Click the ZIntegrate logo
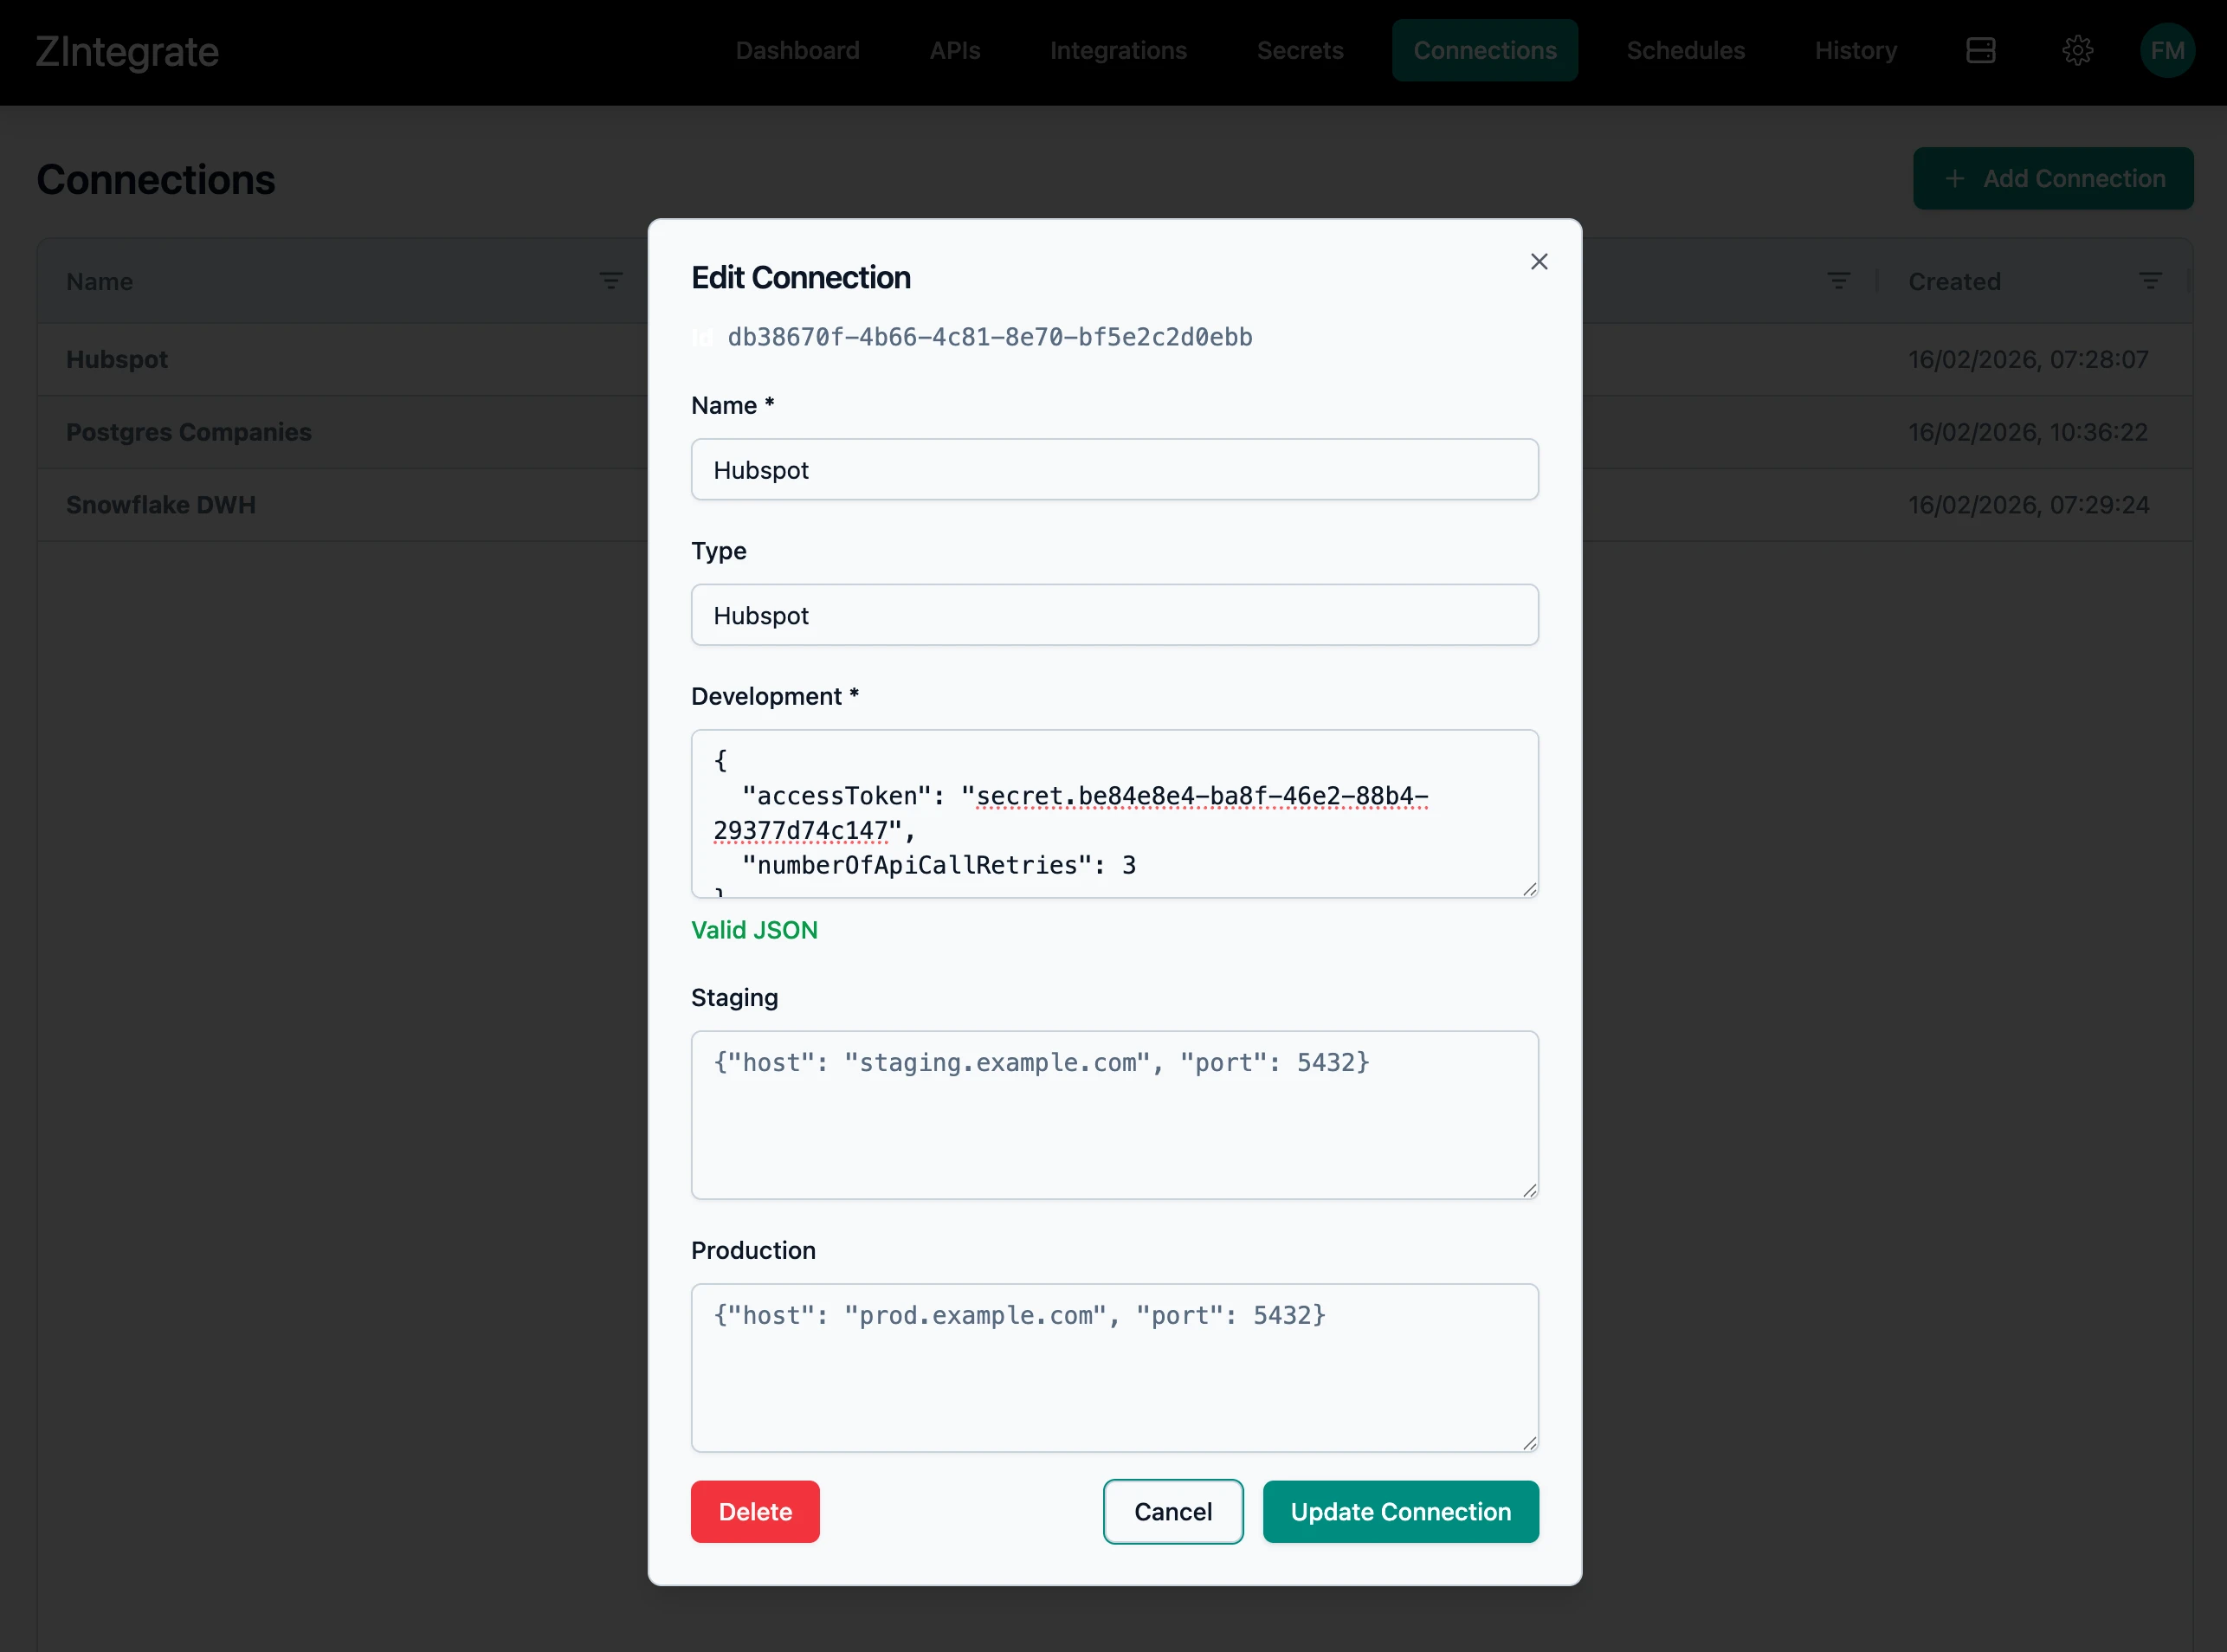Image resolution: width=2227 pixels, height=1652 pixels. (126, 51)
